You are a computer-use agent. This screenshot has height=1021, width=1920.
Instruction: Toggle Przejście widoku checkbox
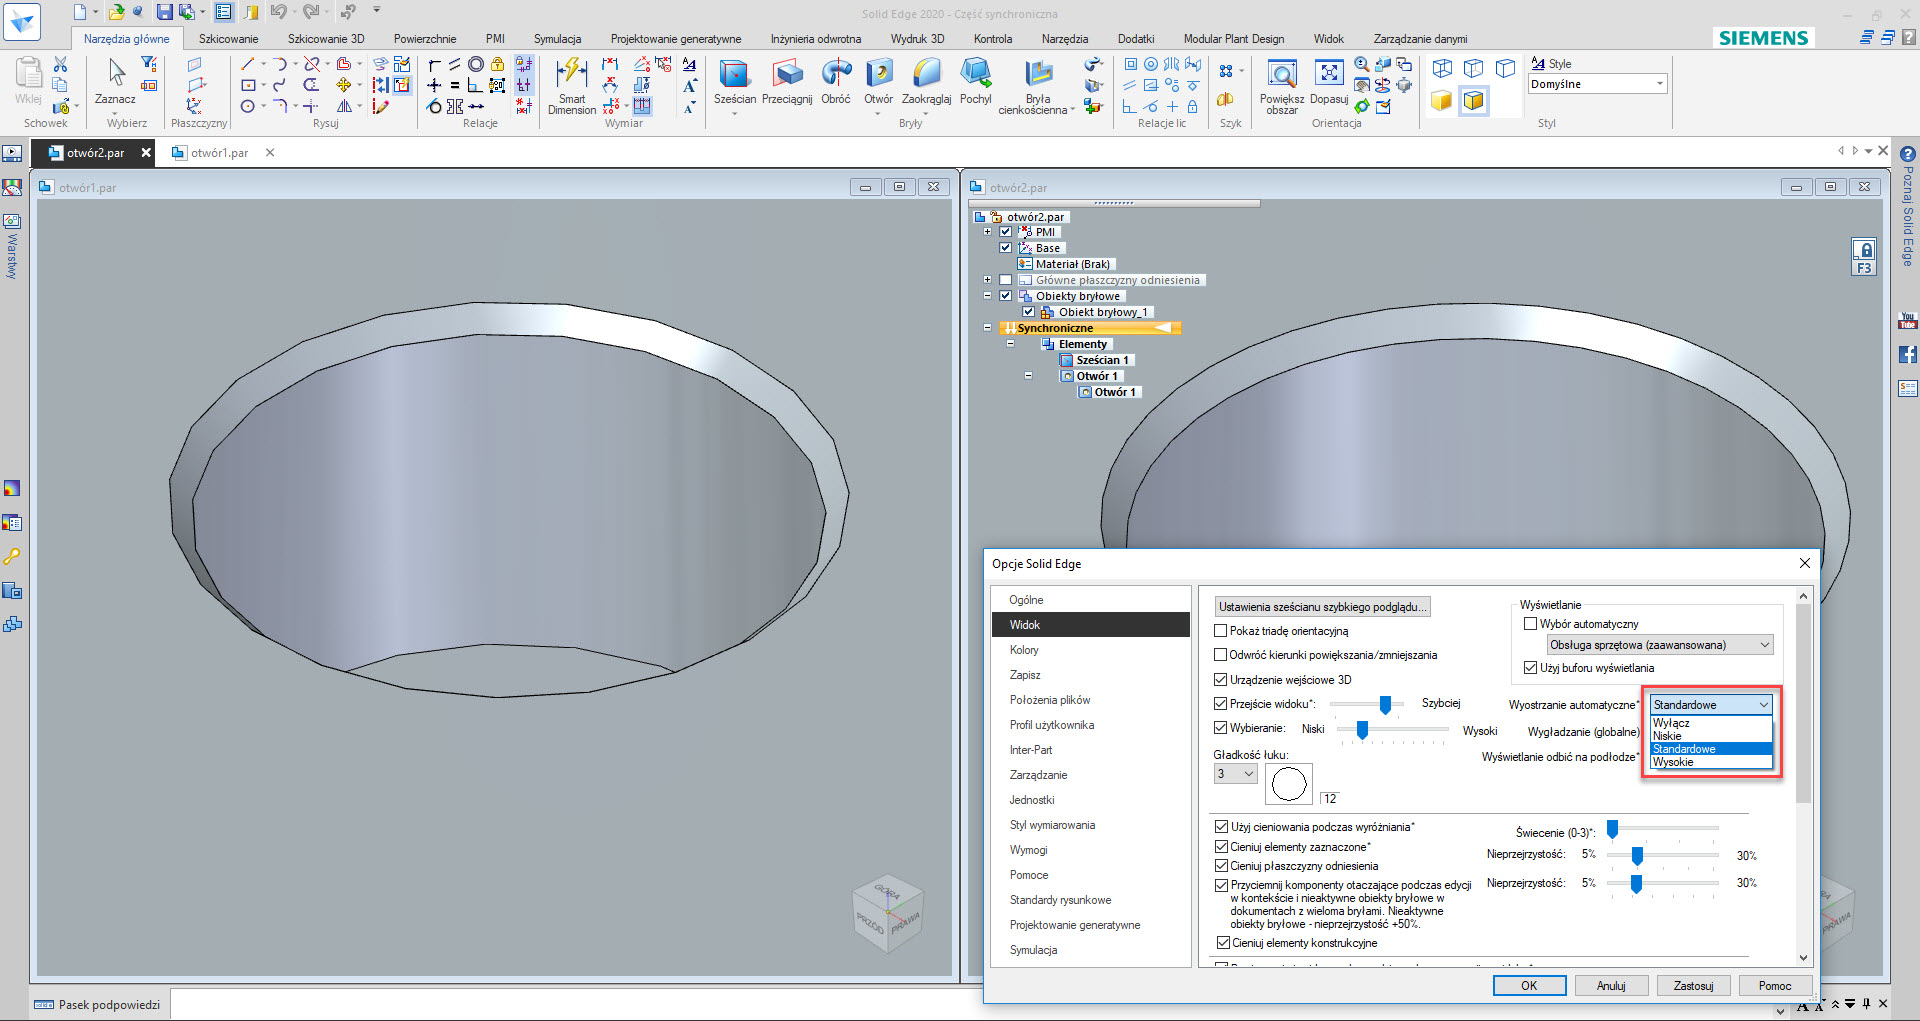(x=1220, y=704)
